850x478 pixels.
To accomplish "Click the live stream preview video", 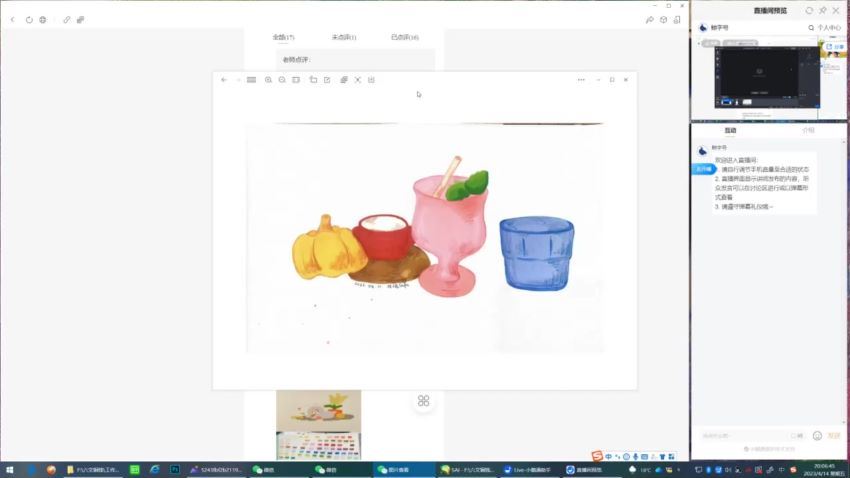I will pos(767,77).
